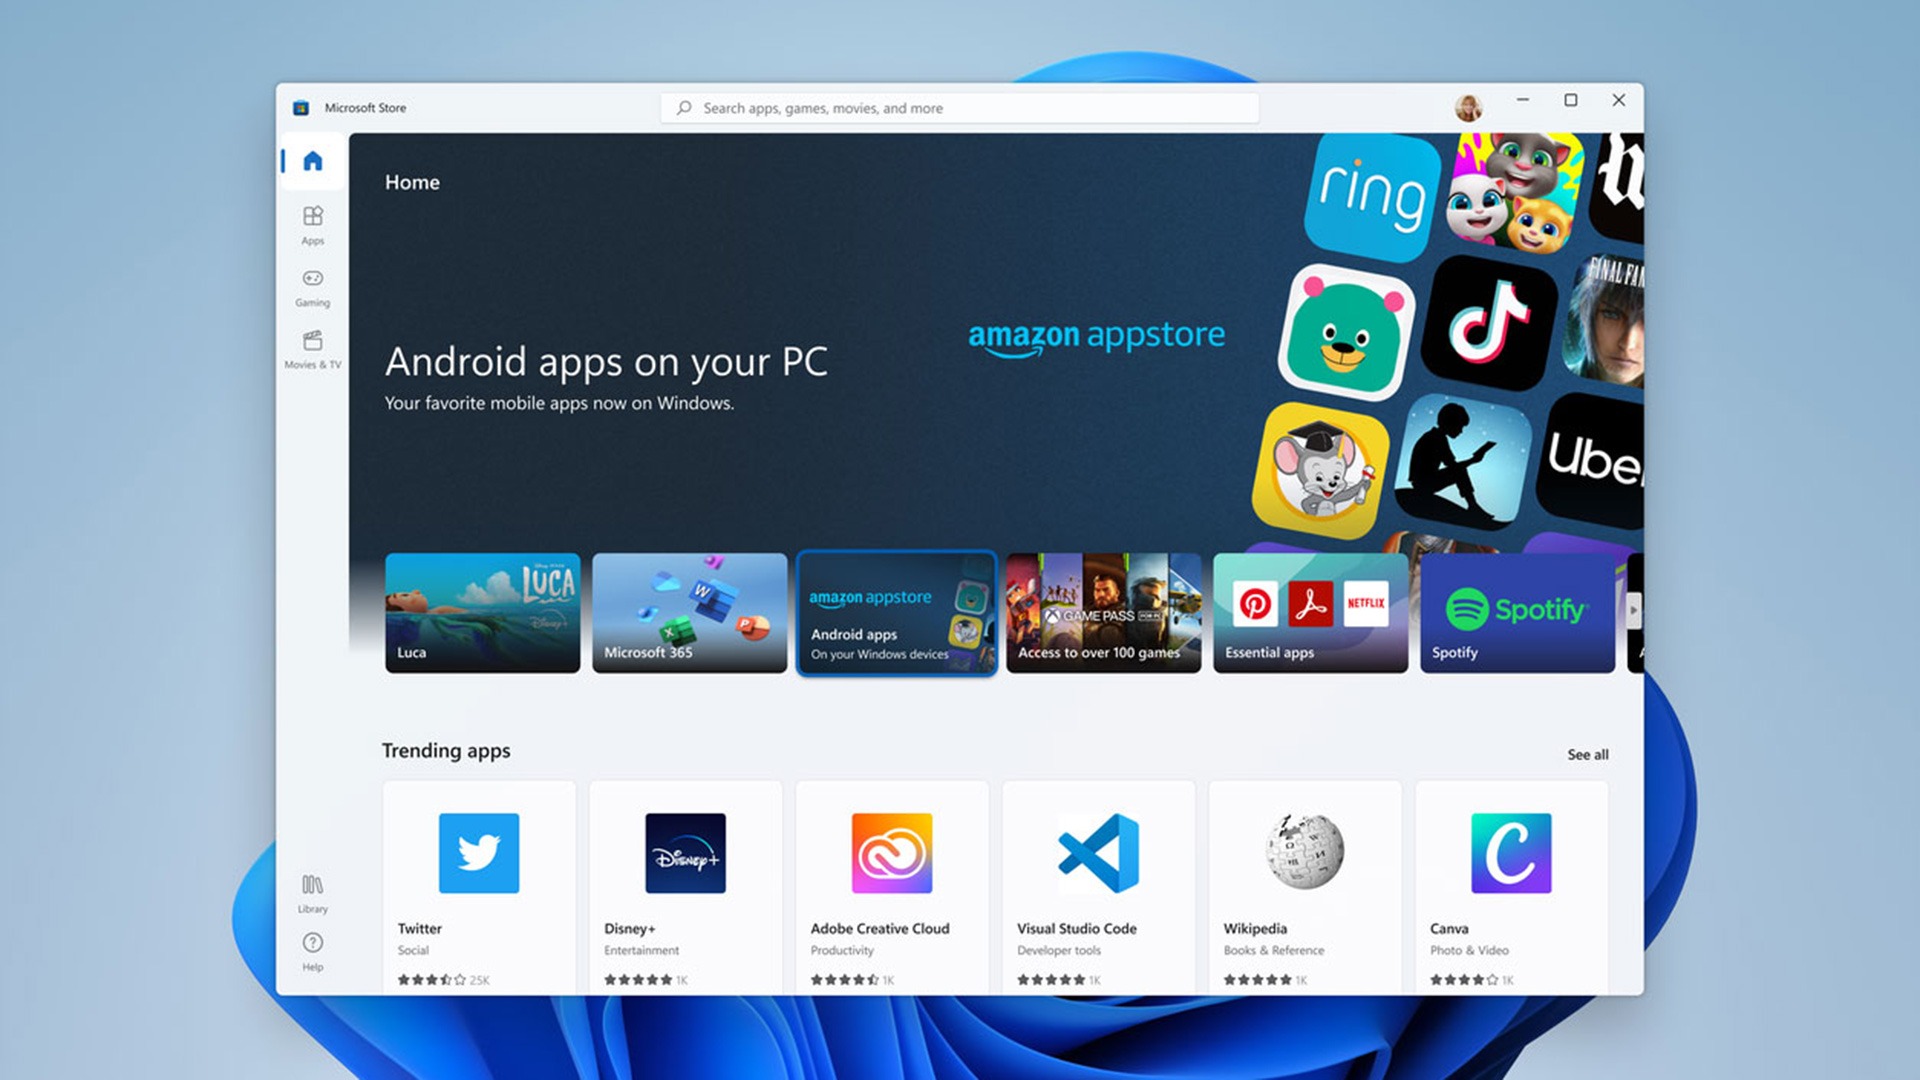
Task: Click the See all link for trending apps
Action: tap(1588, 754)
